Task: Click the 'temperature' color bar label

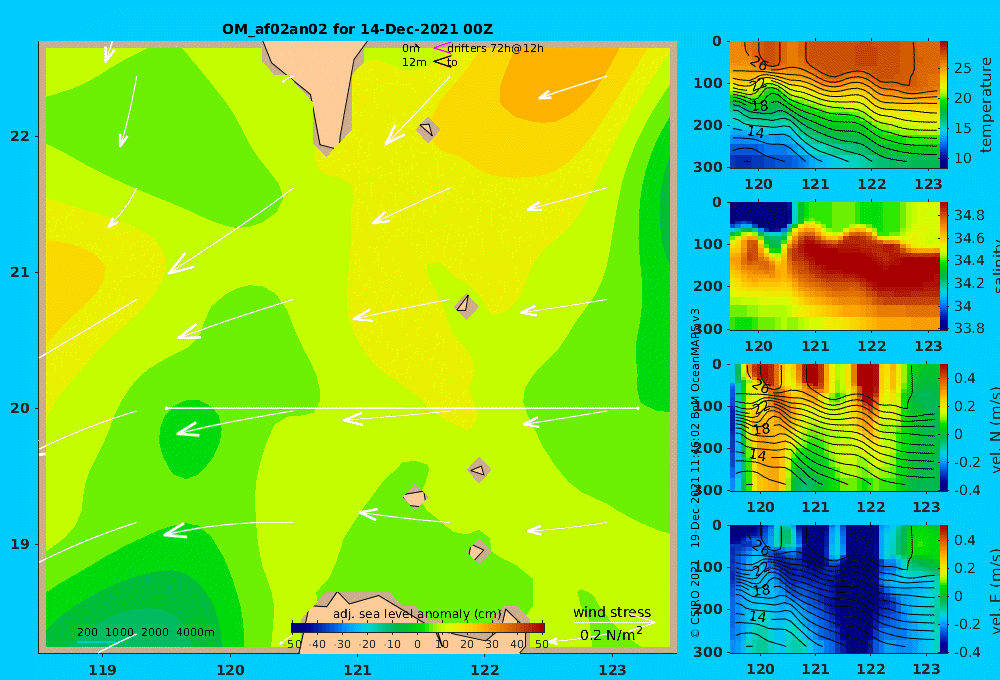Action: click(x=986, y=105)
